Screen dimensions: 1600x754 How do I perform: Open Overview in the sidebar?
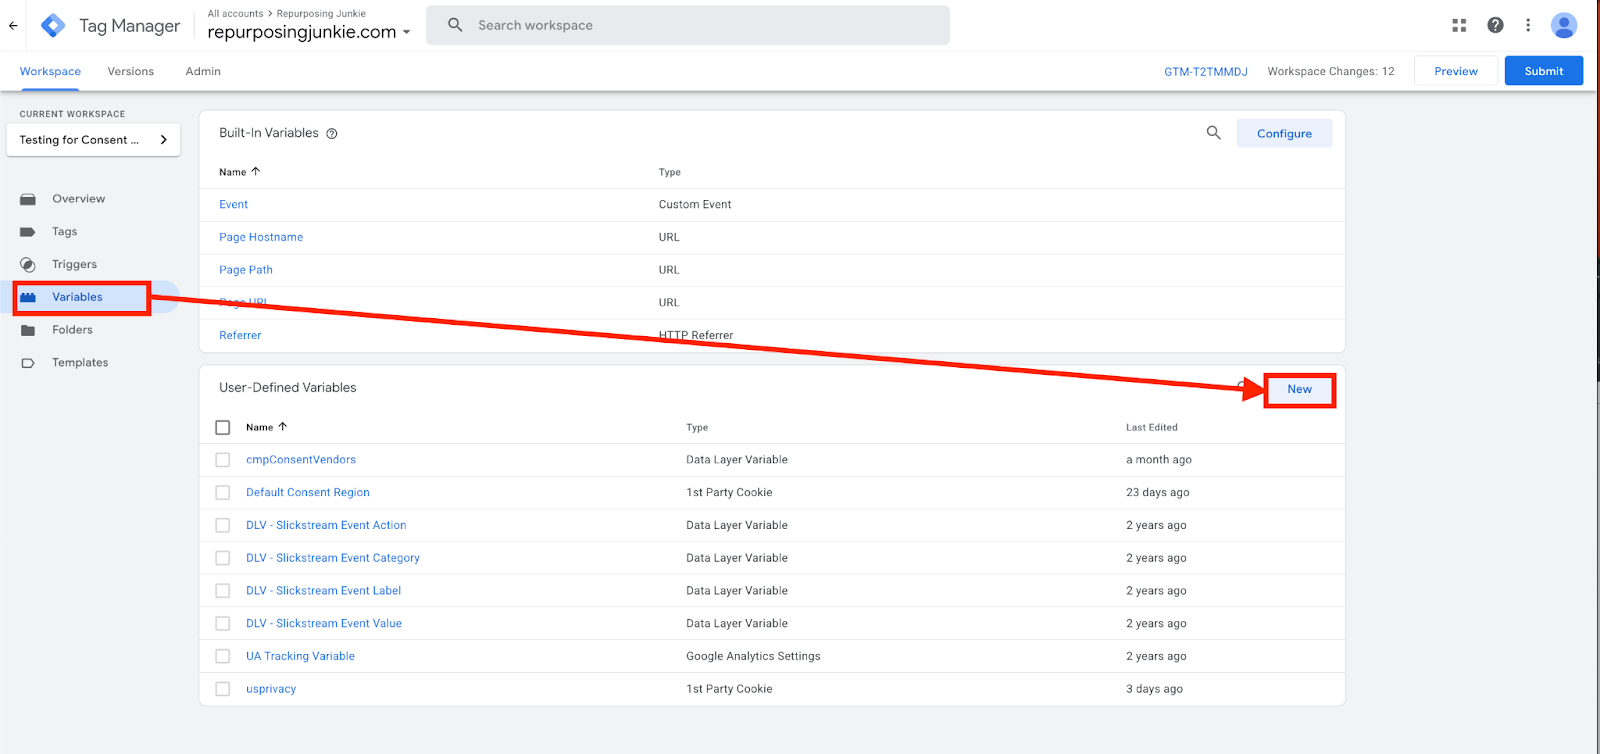coord(79,199)
